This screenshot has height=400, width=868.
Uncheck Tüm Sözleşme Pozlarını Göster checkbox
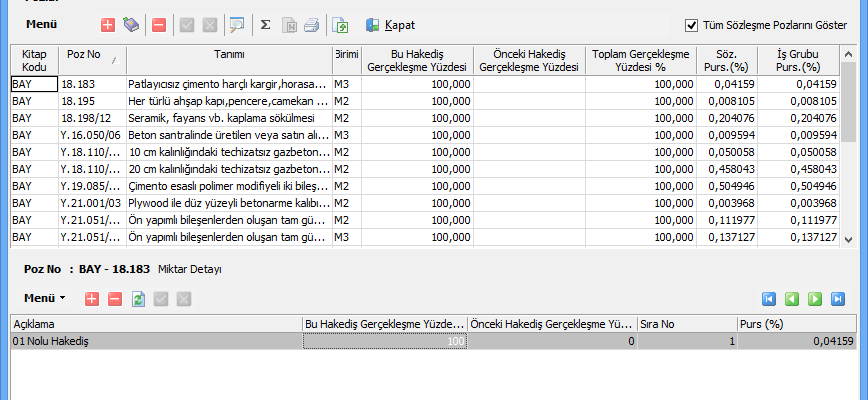click(x=691, y=25)
